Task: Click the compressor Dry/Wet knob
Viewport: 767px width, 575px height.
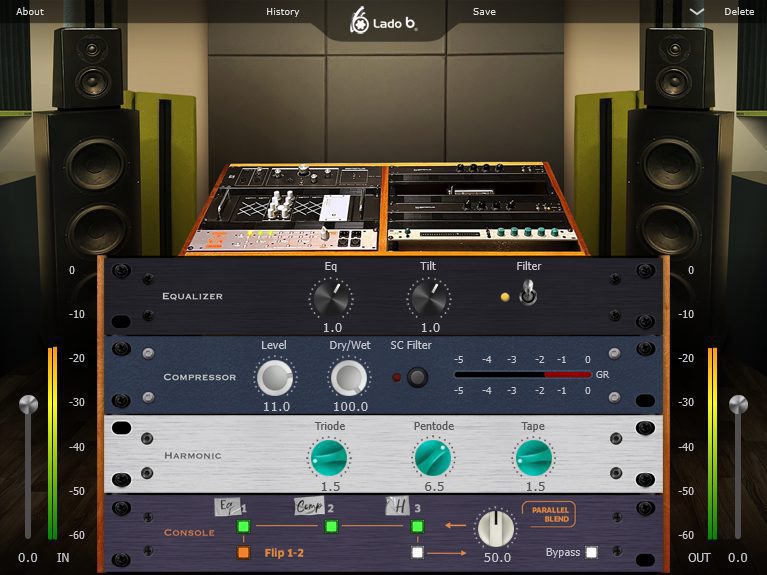Action: [x=348, y=377]
